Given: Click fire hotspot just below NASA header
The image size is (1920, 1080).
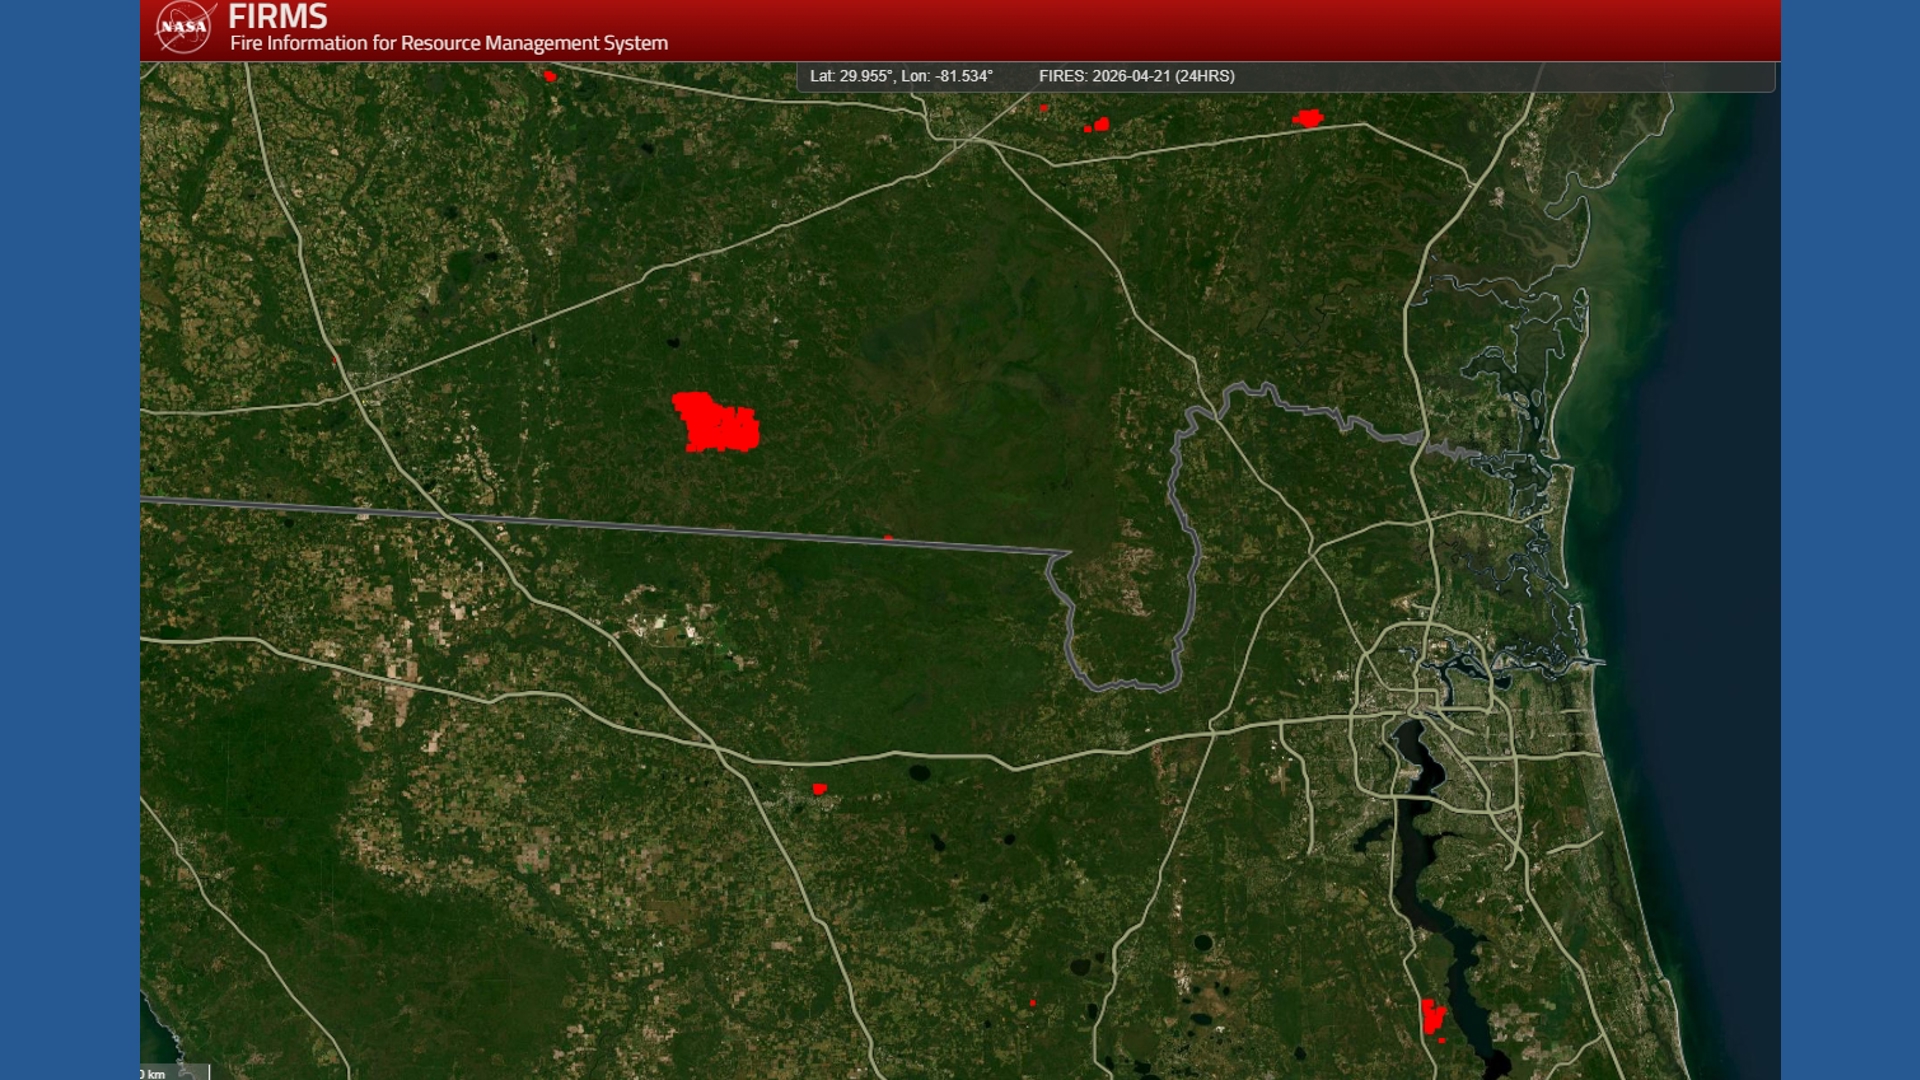Looking at the screenshot, I should click(x=549, y=76).
